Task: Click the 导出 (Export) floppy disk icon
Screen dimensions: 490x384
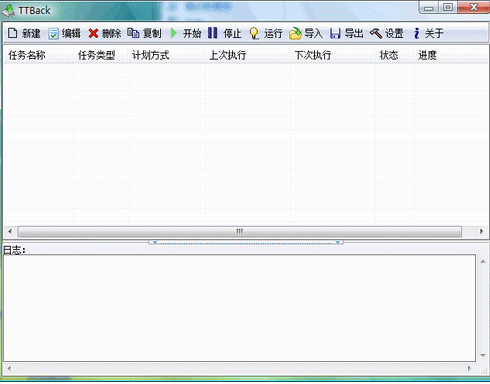Action: pos(335,33)
